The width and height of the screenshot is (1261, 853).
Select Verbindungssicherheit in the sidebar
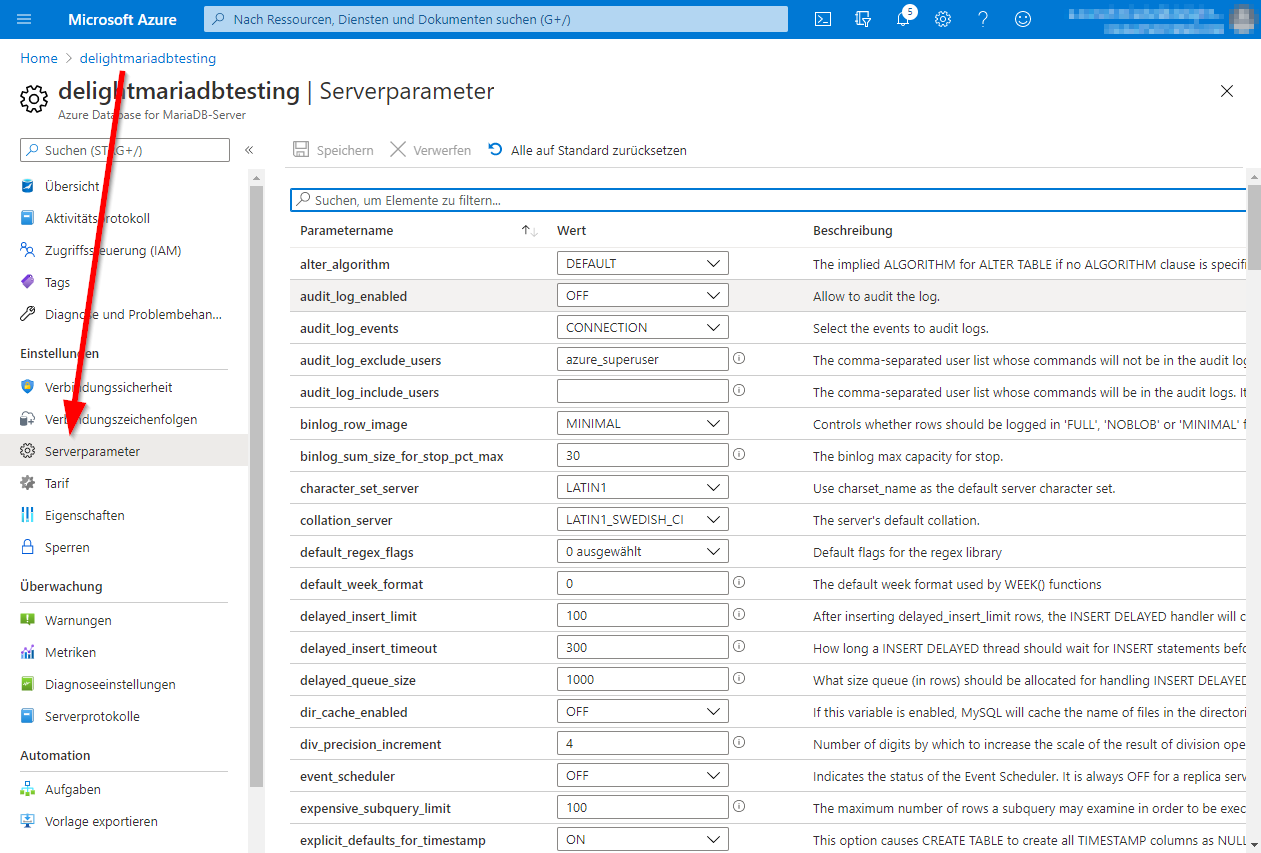[x=108, y=387]
